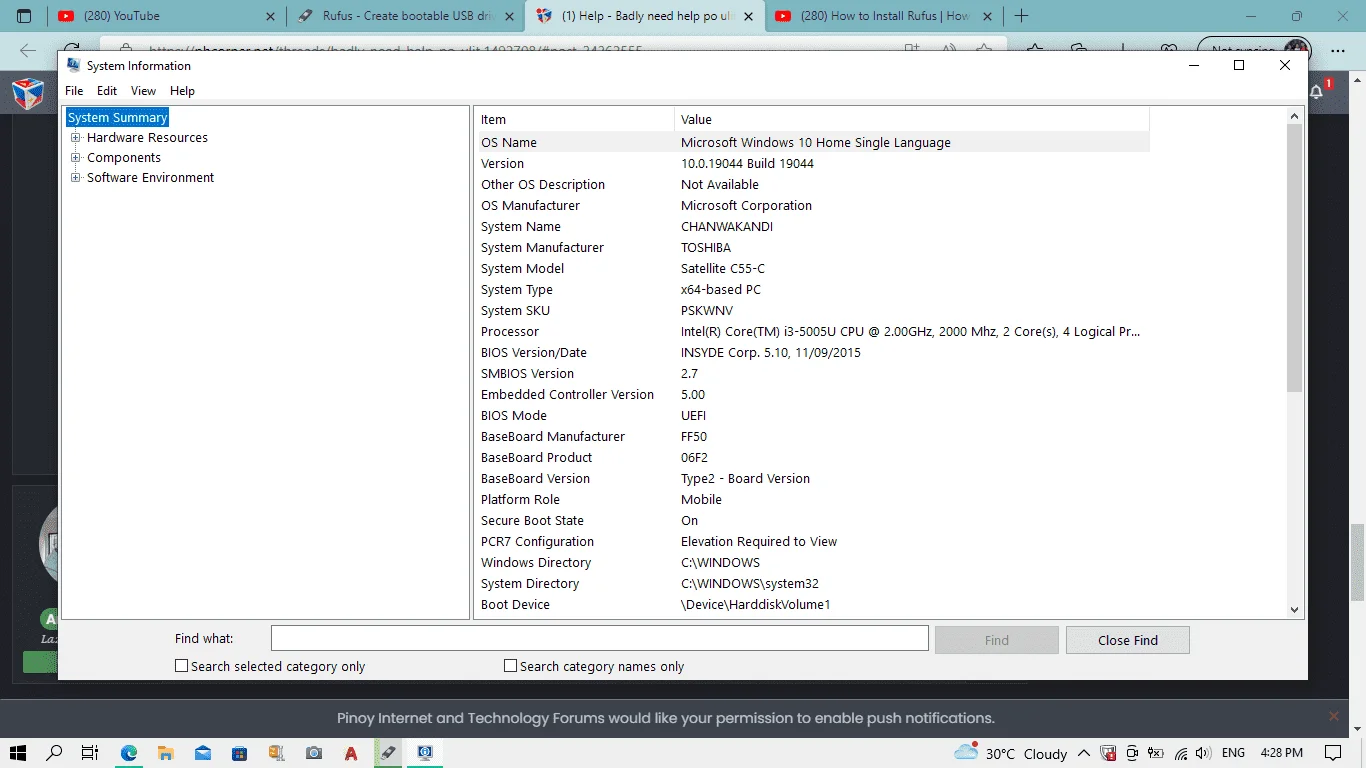
Task: Select System Summary in the tree
Action: [117, 118]
